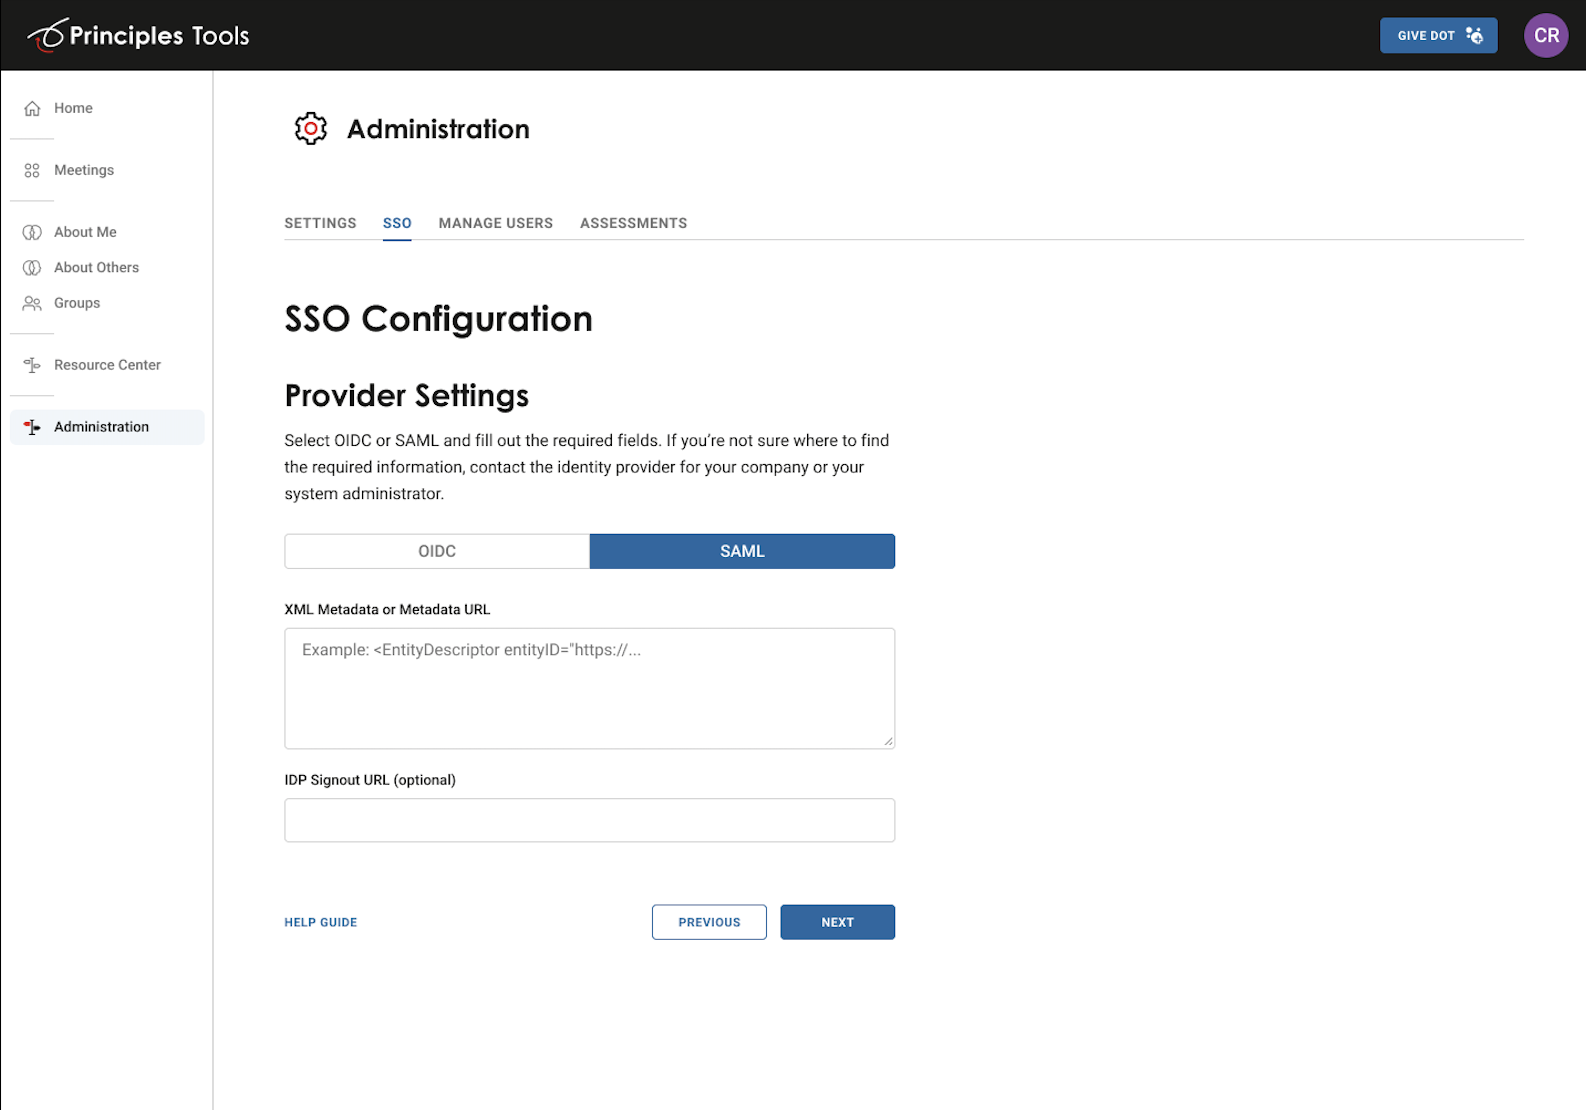This screenshot has width=1586, height=1110.
Task: Go to the Assessments tab
Action: [634, 223]
